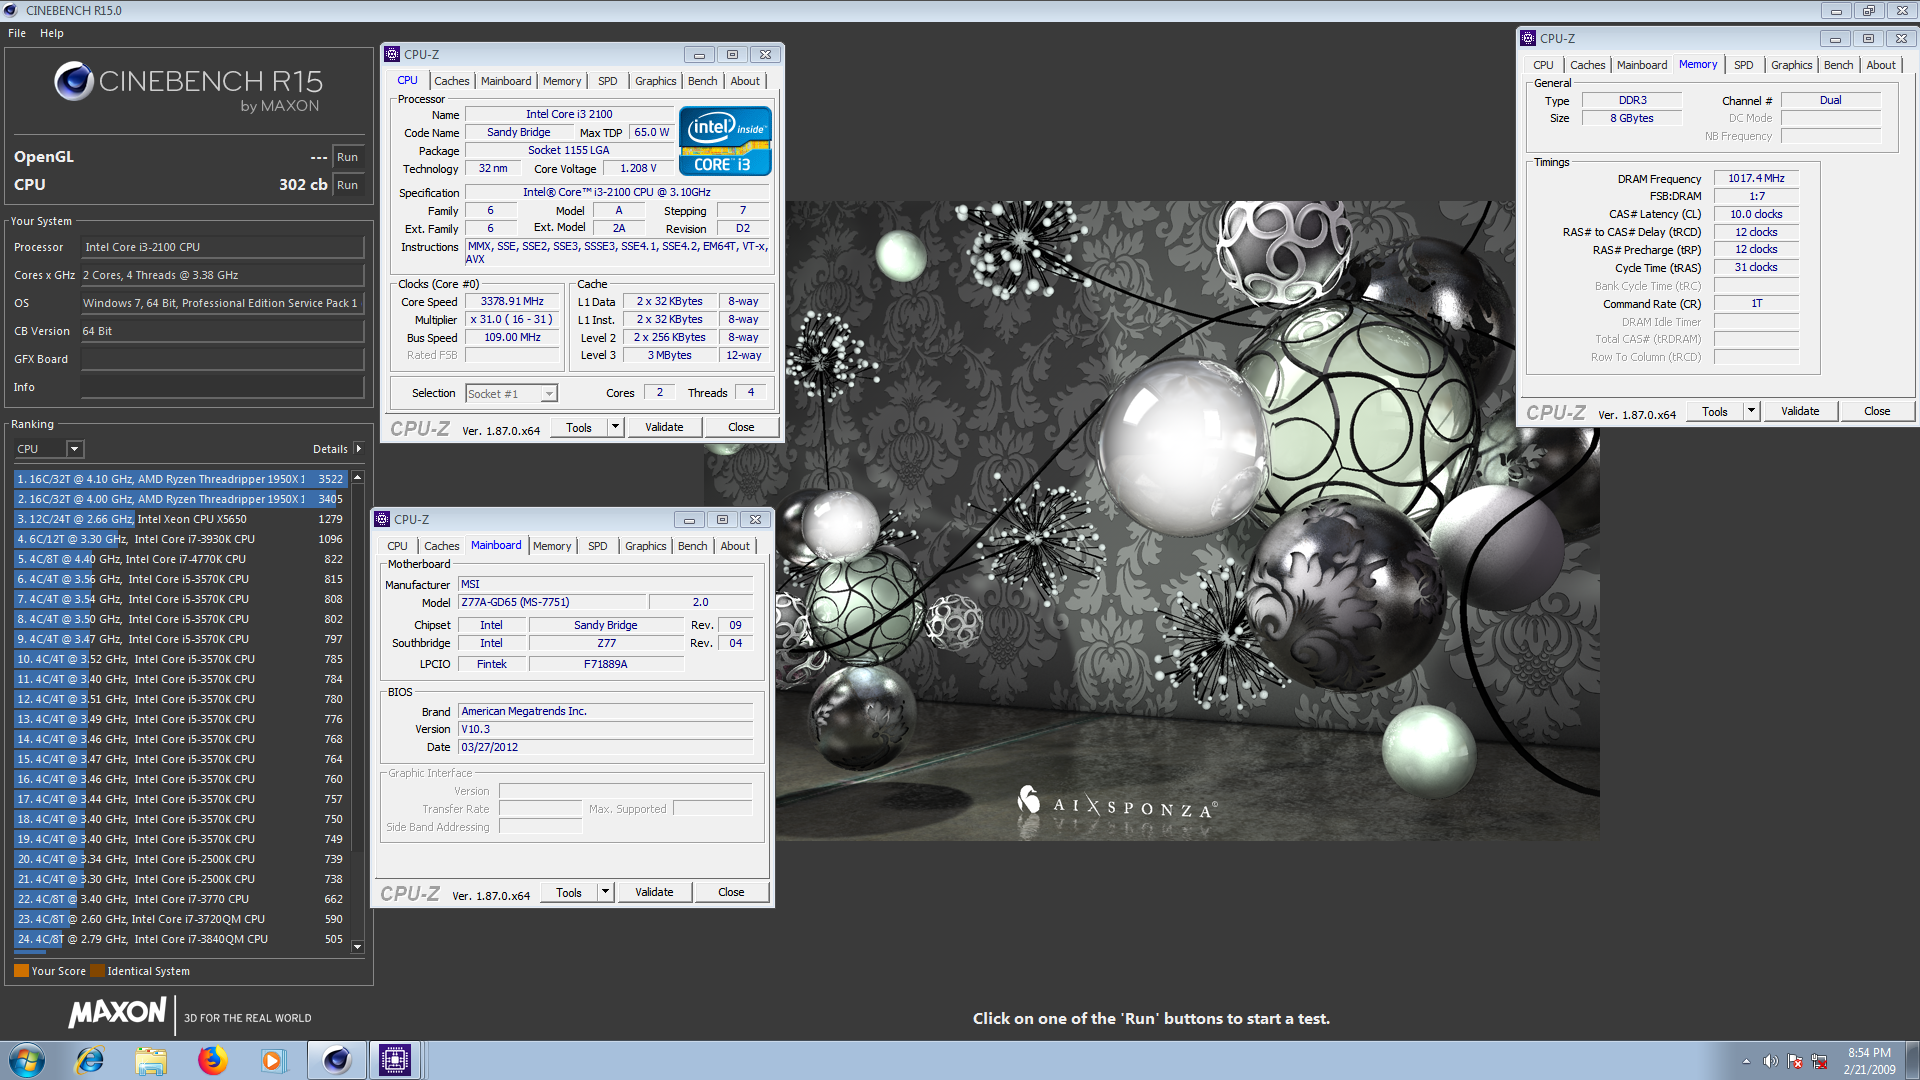Launch Firefox from the taskbar
The height and width of the screenshot is (1080, 1920).
pyautogui.click(x=212, y=1060)
